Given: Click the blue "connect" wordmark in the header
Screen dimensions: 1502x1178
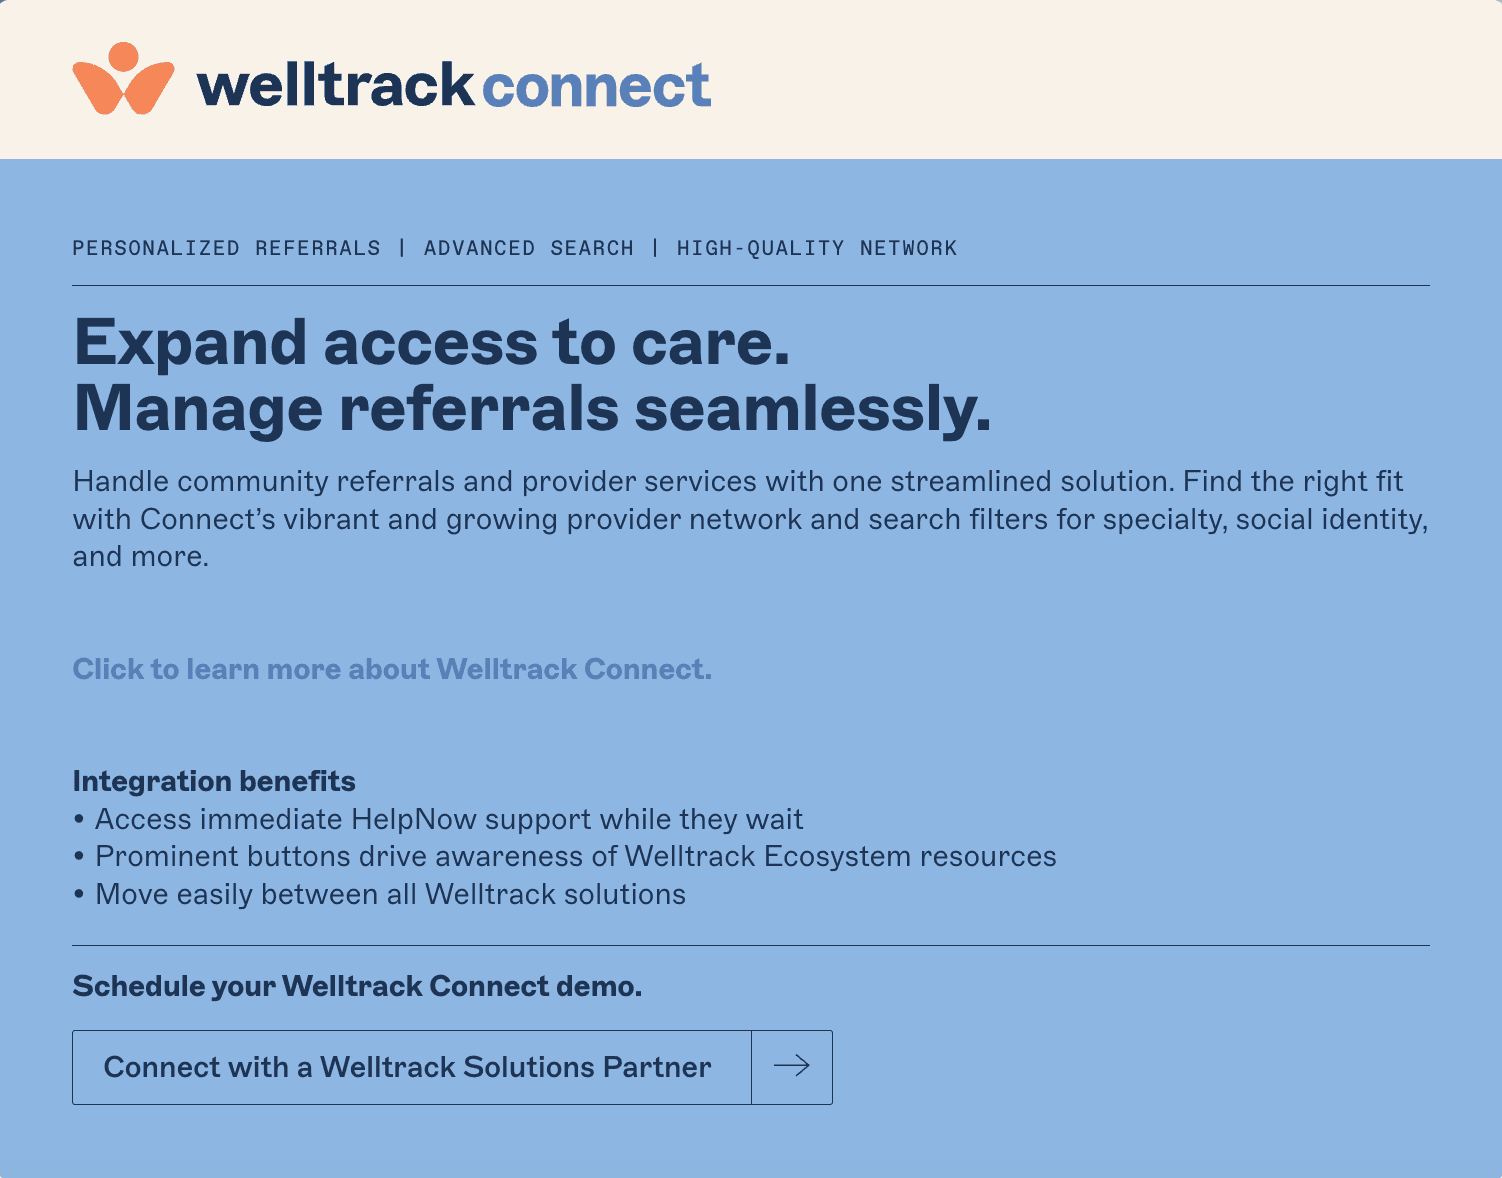Looking at the screenshot, I should click(596, 85).
